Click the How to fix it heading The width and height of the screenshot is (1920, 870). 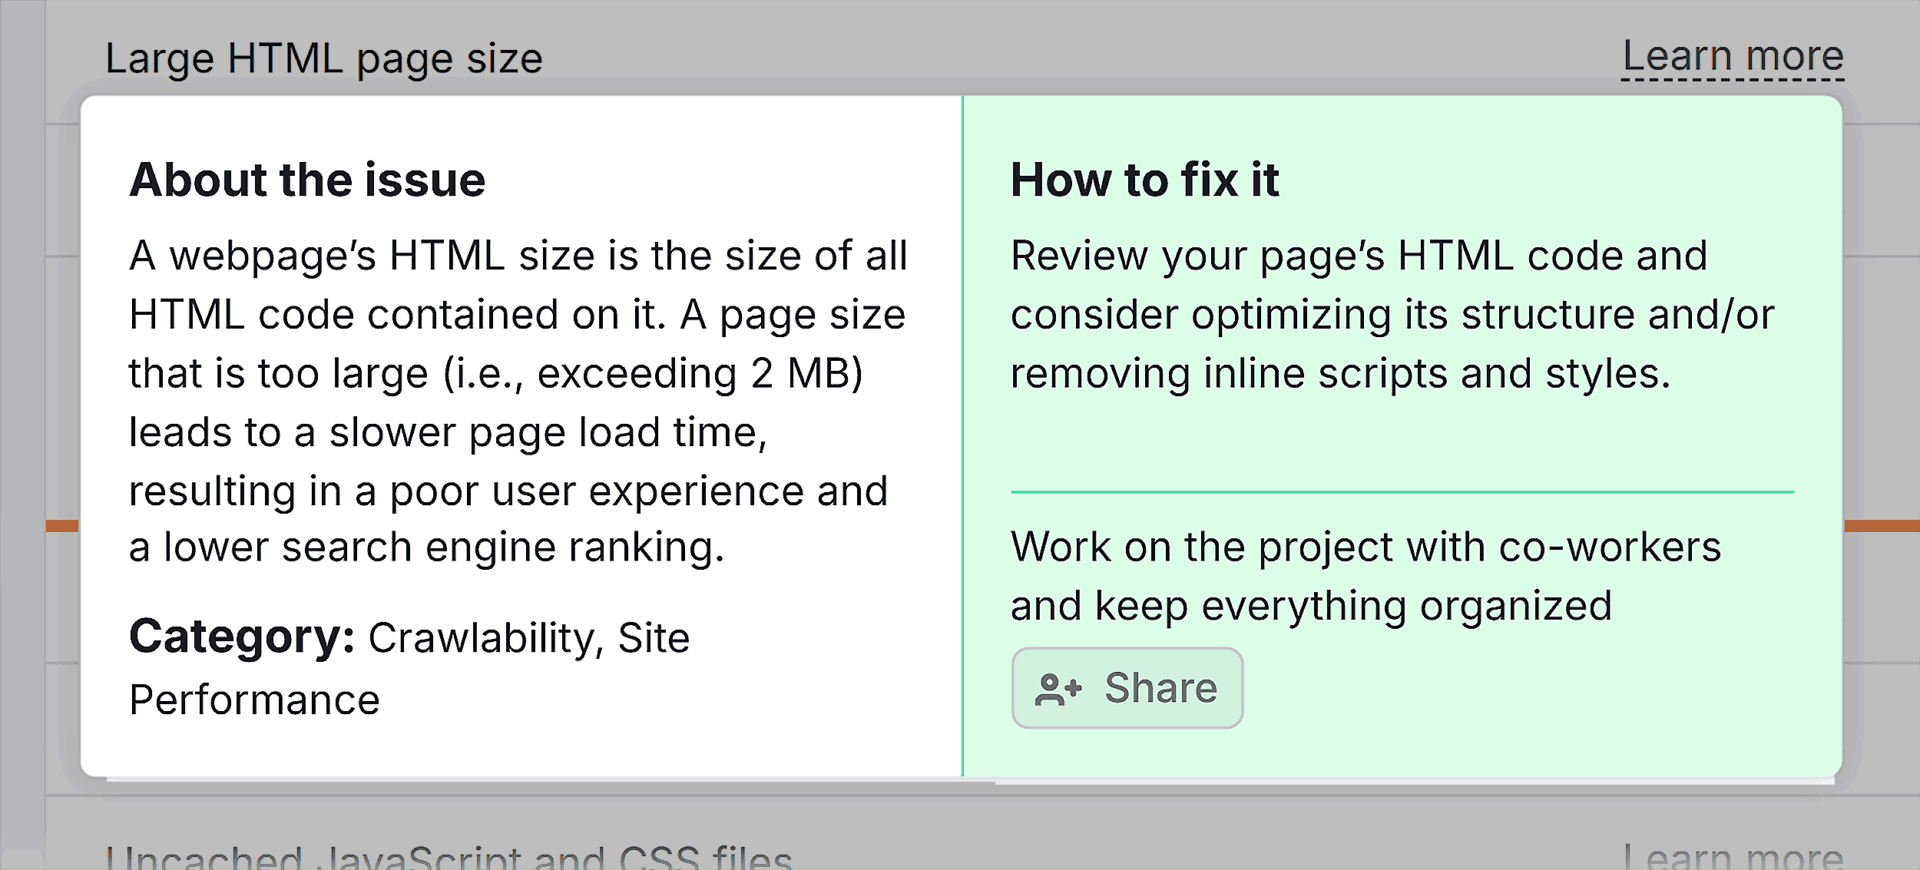tap(1144, 180)
